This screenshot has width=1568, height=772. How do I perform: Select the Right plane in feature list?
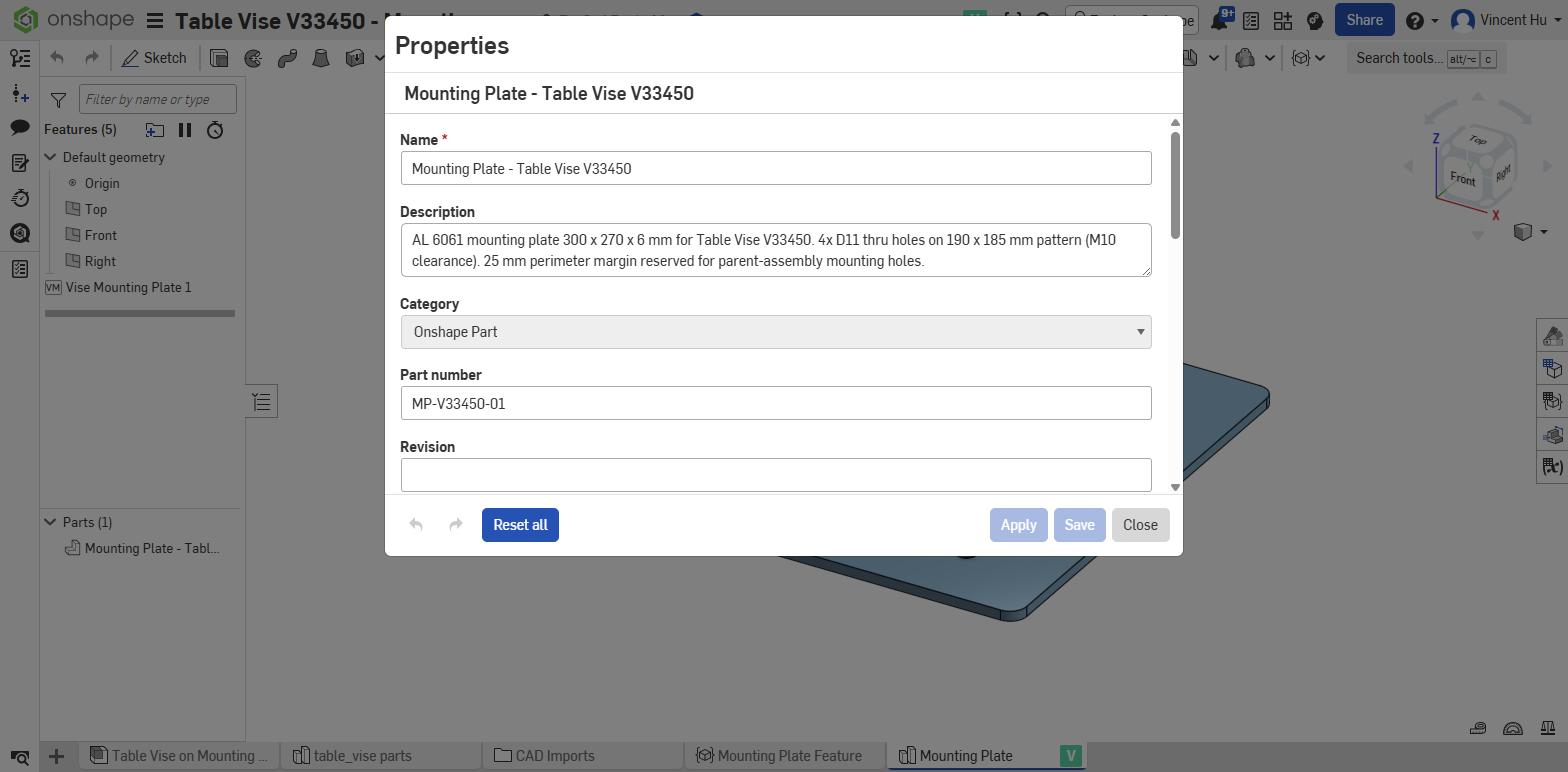coord(90,261)
